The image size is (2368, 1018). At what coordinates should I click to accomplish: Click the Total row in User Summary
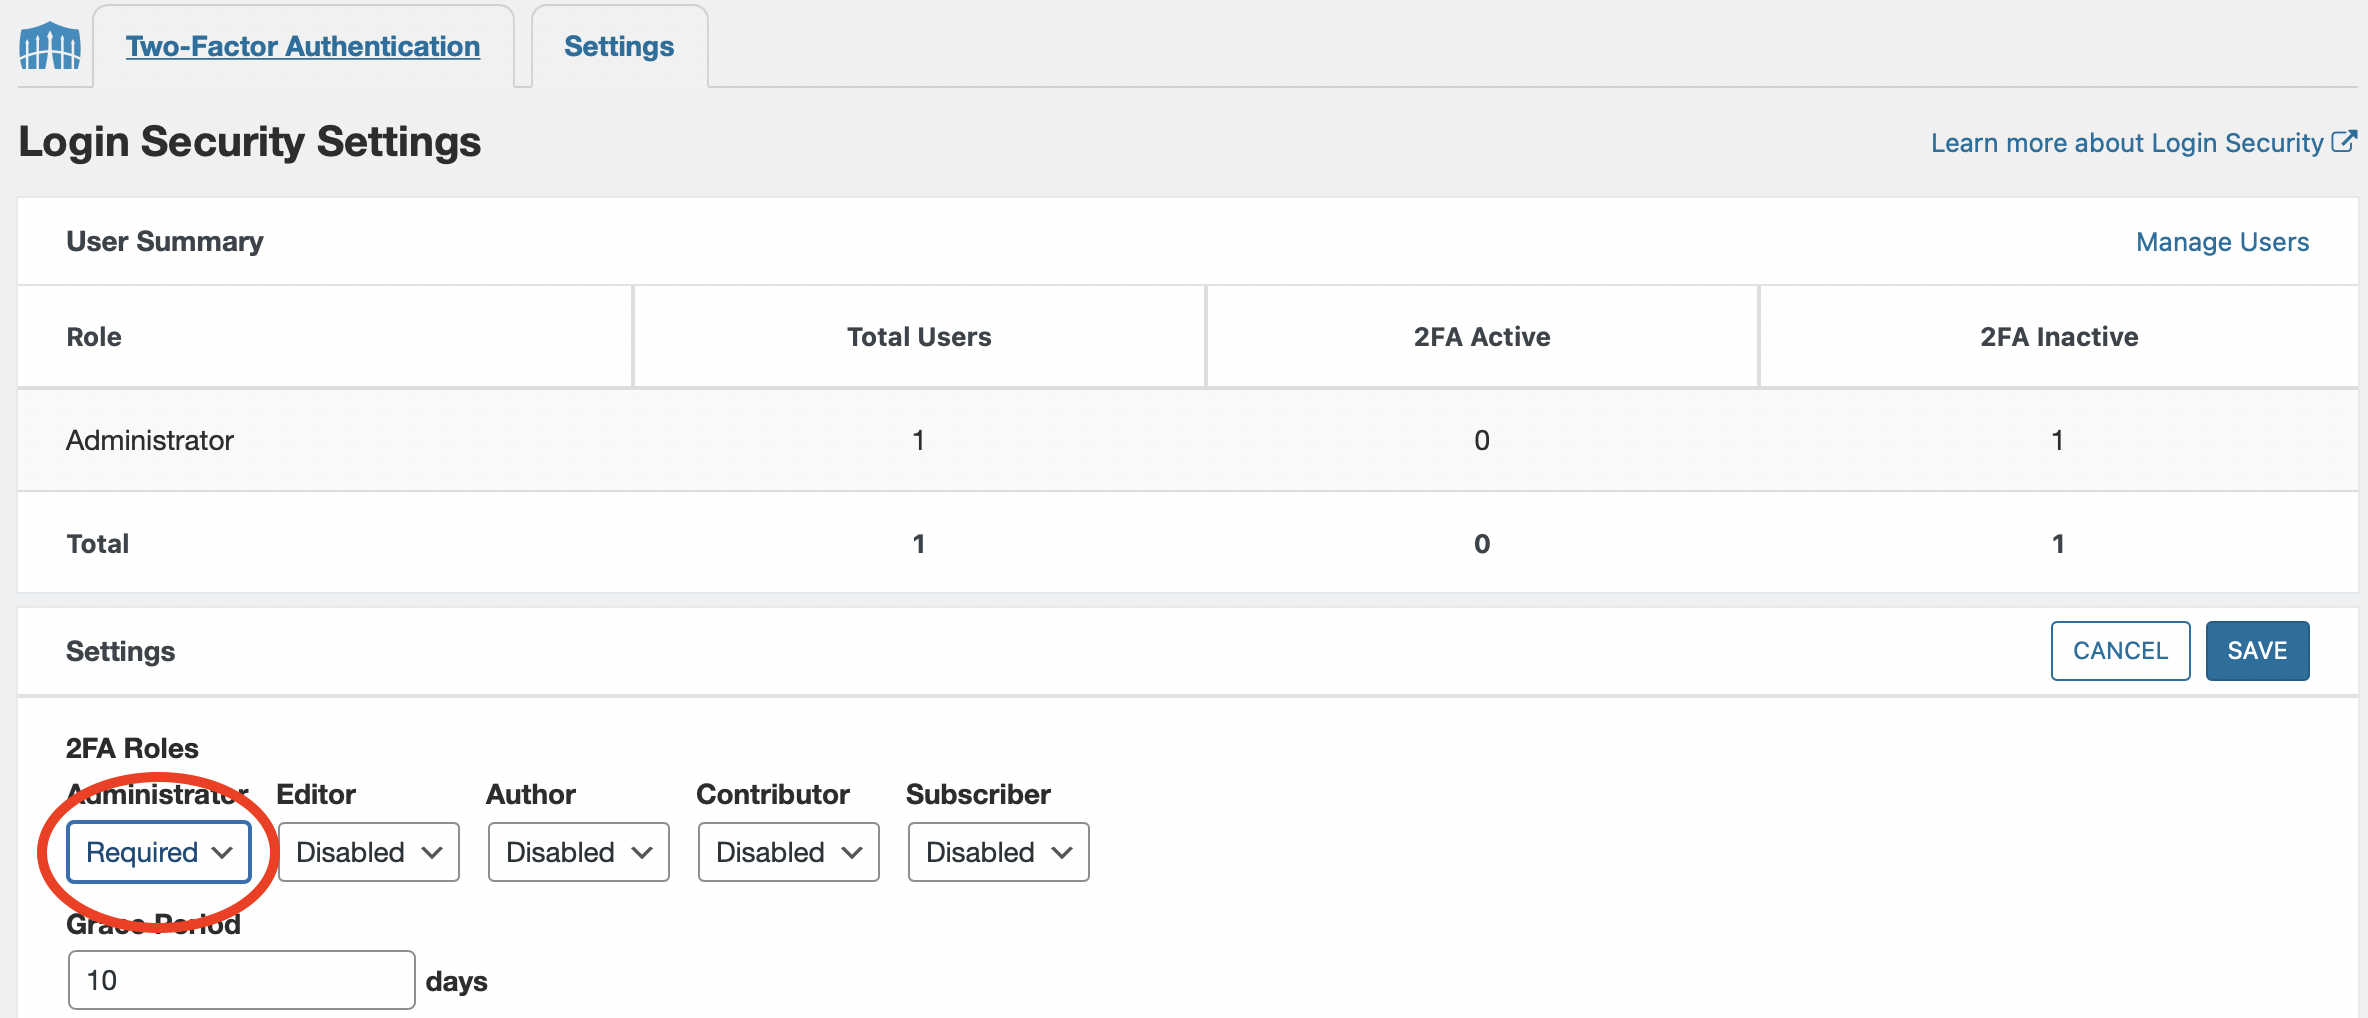1188,543
